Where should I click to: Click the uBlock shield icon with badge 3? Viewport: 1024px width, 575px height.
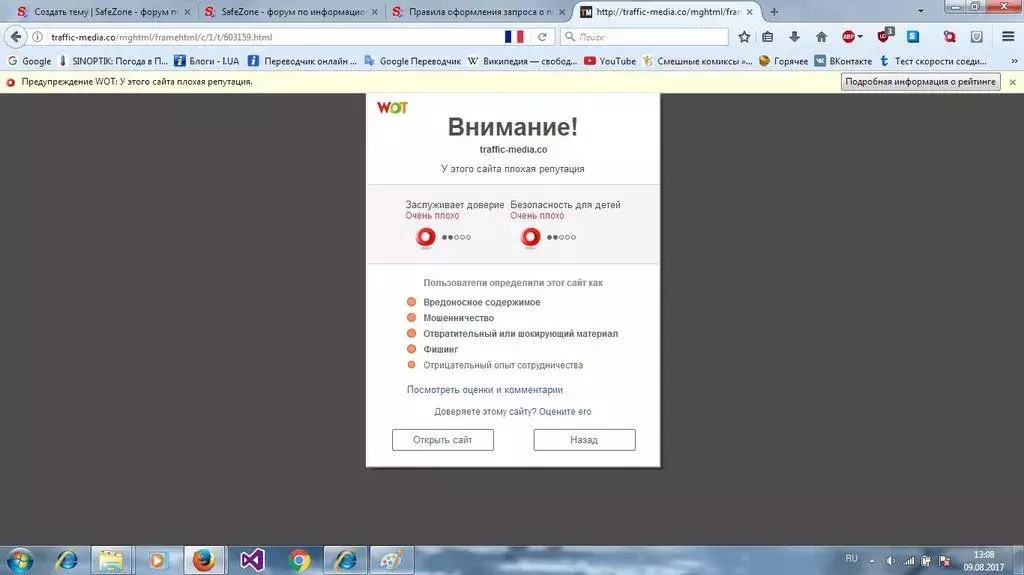(885, 37)
